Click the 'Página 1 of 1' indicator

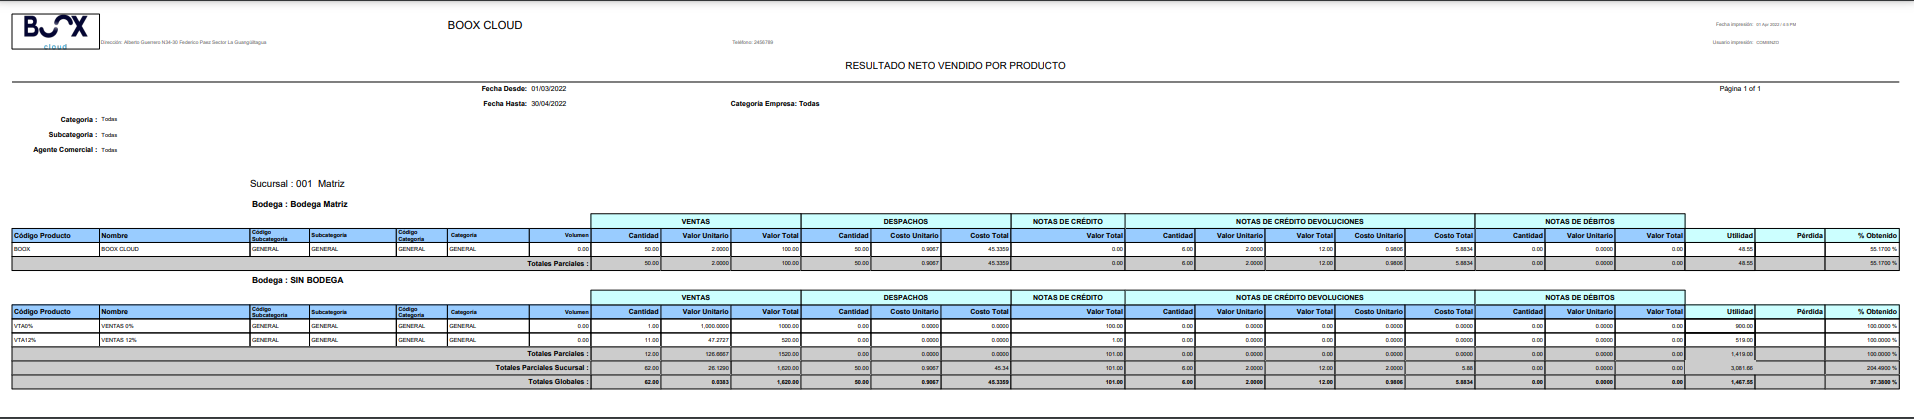coord(1740,89)
